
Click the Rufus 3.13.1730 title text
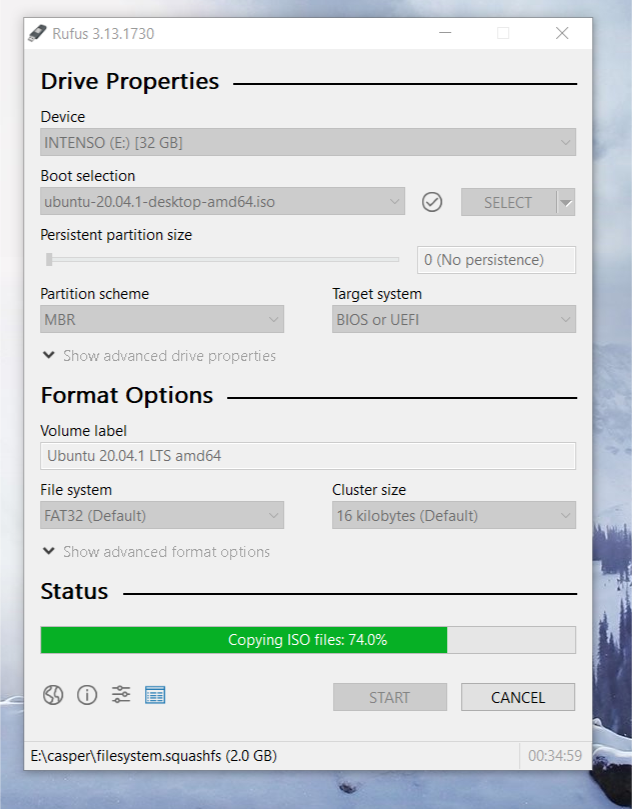tap(103, 34)
